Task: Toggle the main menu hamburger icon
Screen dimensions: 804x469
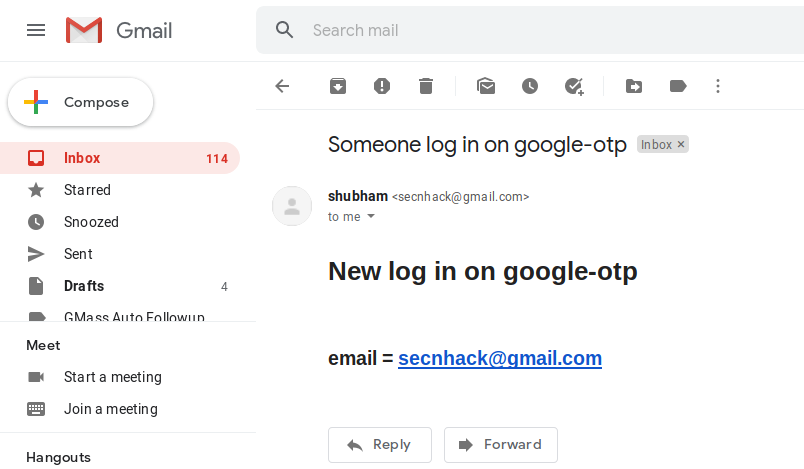Action: pos(36,30)
